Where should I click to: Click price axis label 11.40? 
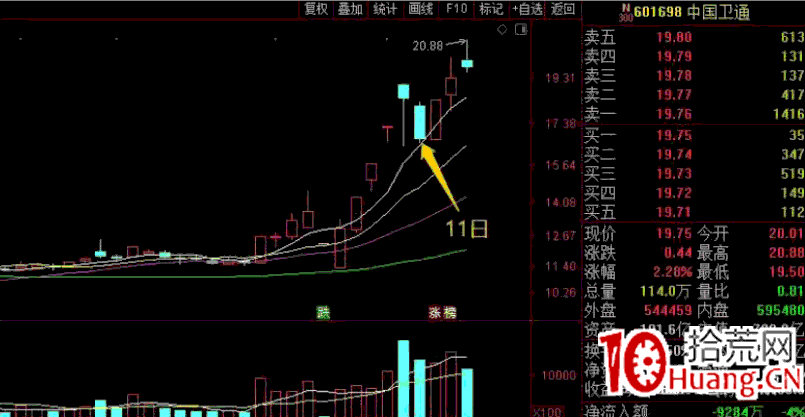tap(561, 266)
